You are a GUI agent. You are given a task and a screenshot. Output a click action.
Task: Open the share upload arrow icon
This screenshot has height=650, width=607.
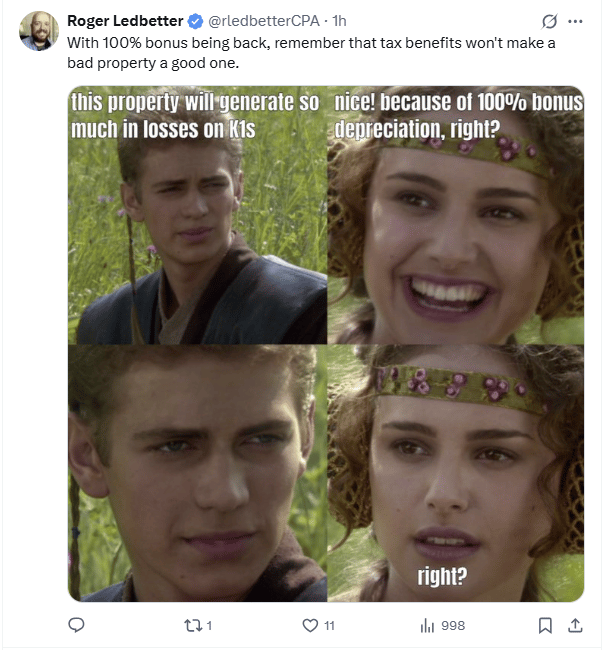[575, 625]
